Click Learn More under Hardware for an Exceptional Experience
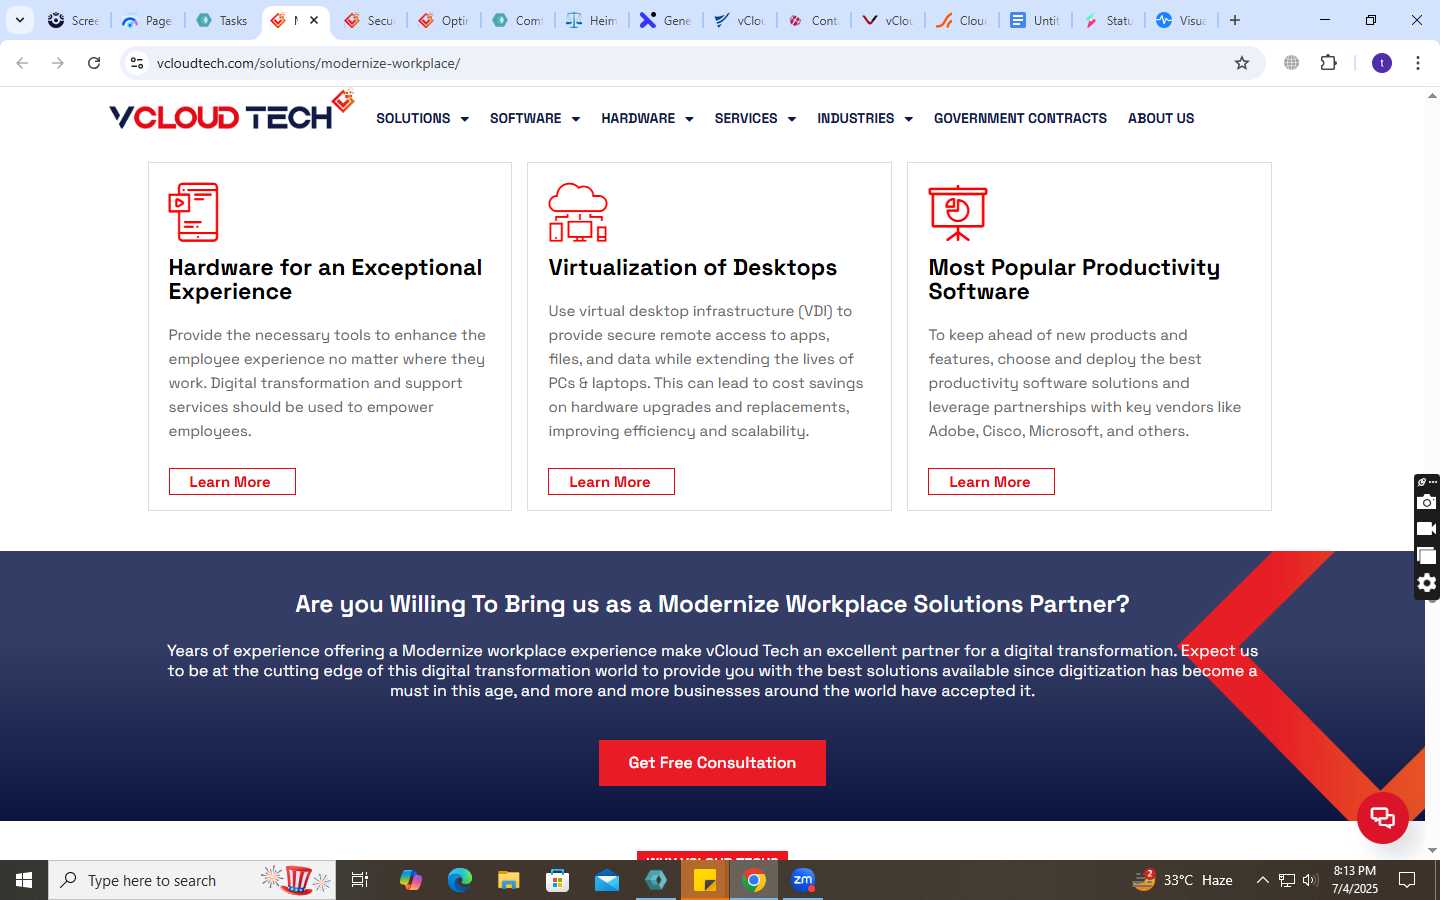Viewport: 1440px width, 900px height. (x=231, y=482)
